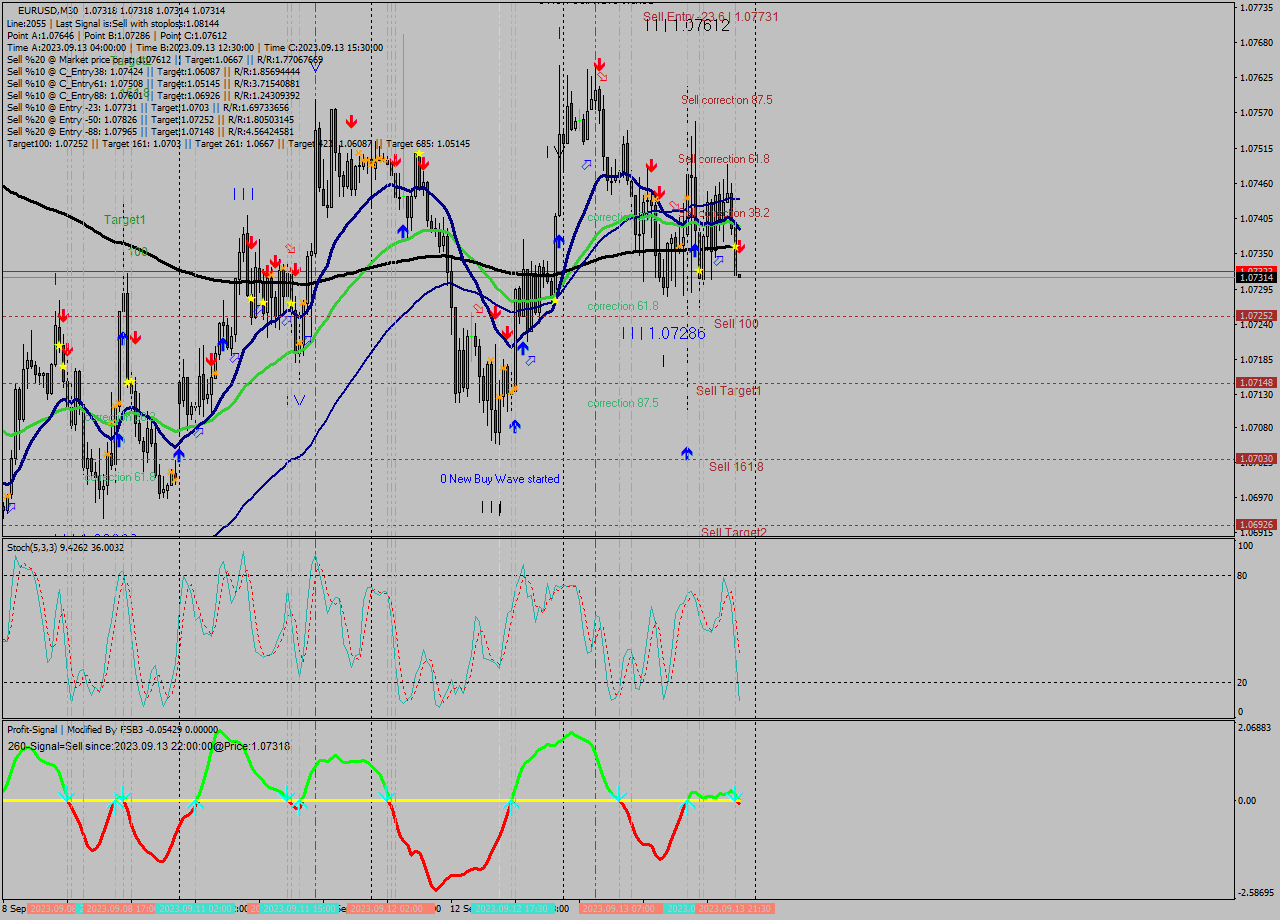Click the blue up arrow beside 'Sell 161.8'
The image size is (1280, 920).
687,453
